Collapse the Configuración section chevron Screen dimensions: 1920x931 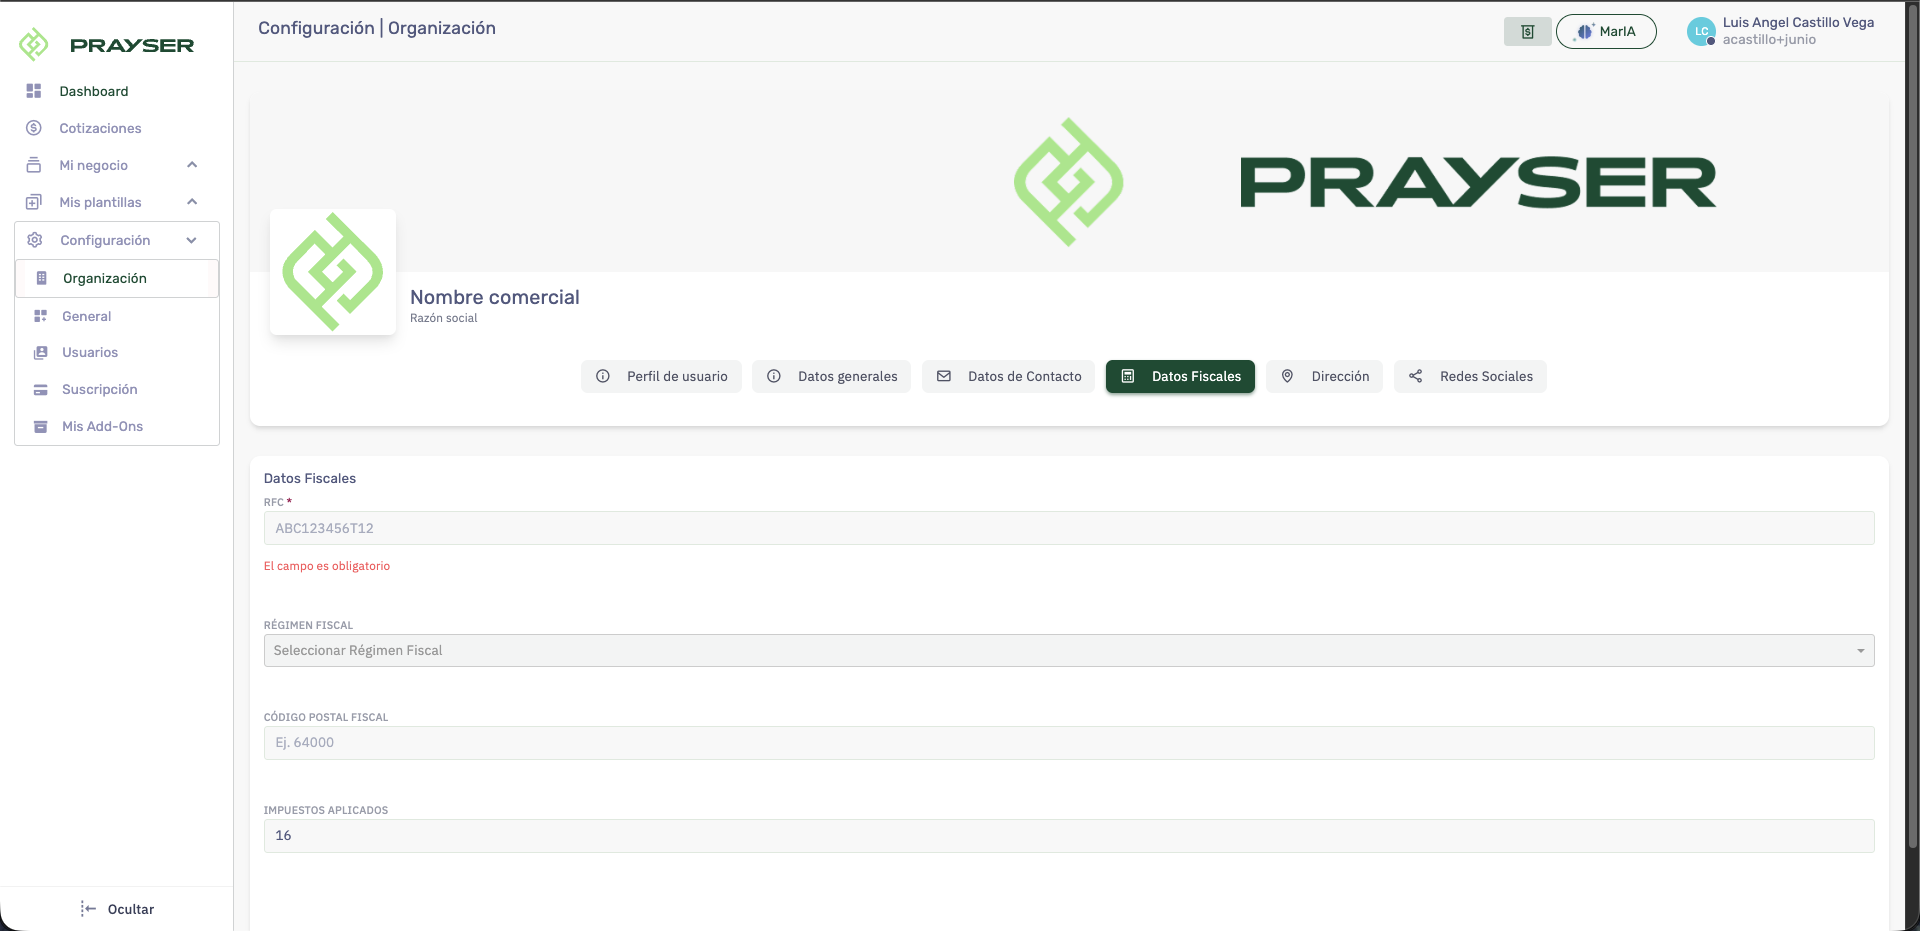click(x=192, y=240)
